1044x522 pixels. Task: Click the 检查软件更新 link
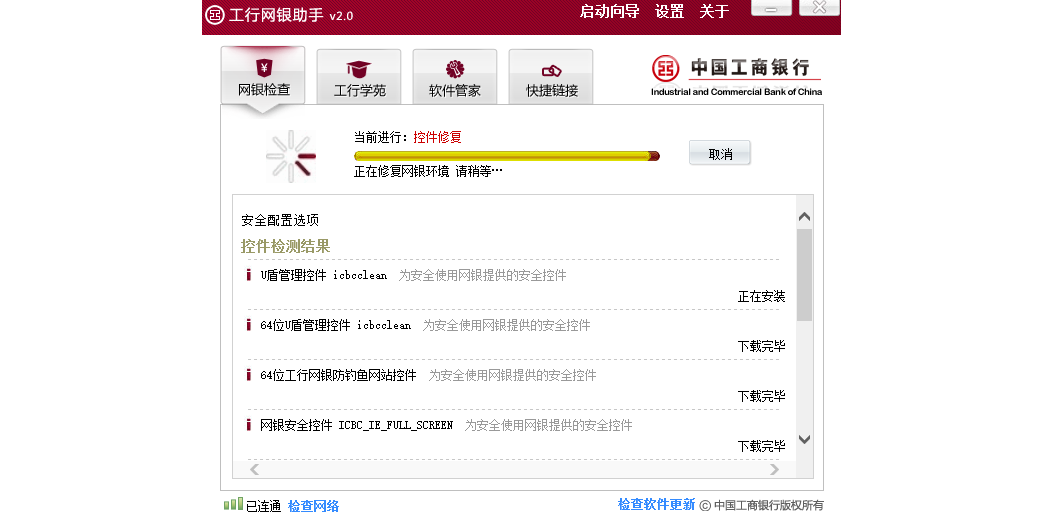pos(656,504)
